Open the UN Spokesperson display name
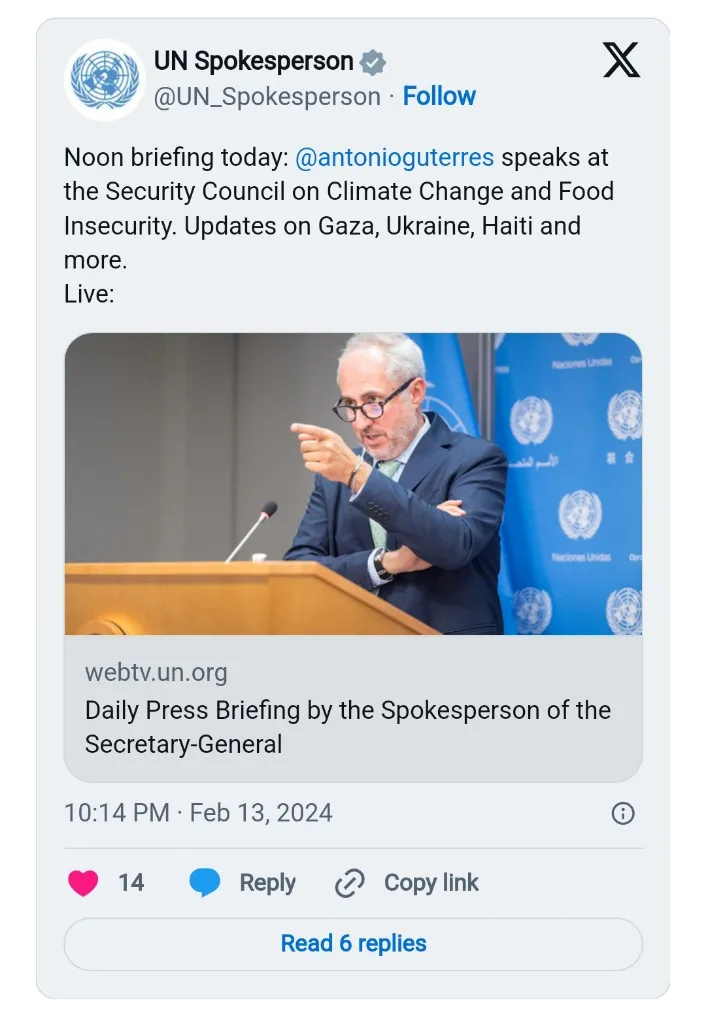The width and height of the screenshot is (706, 1021). 253,61
